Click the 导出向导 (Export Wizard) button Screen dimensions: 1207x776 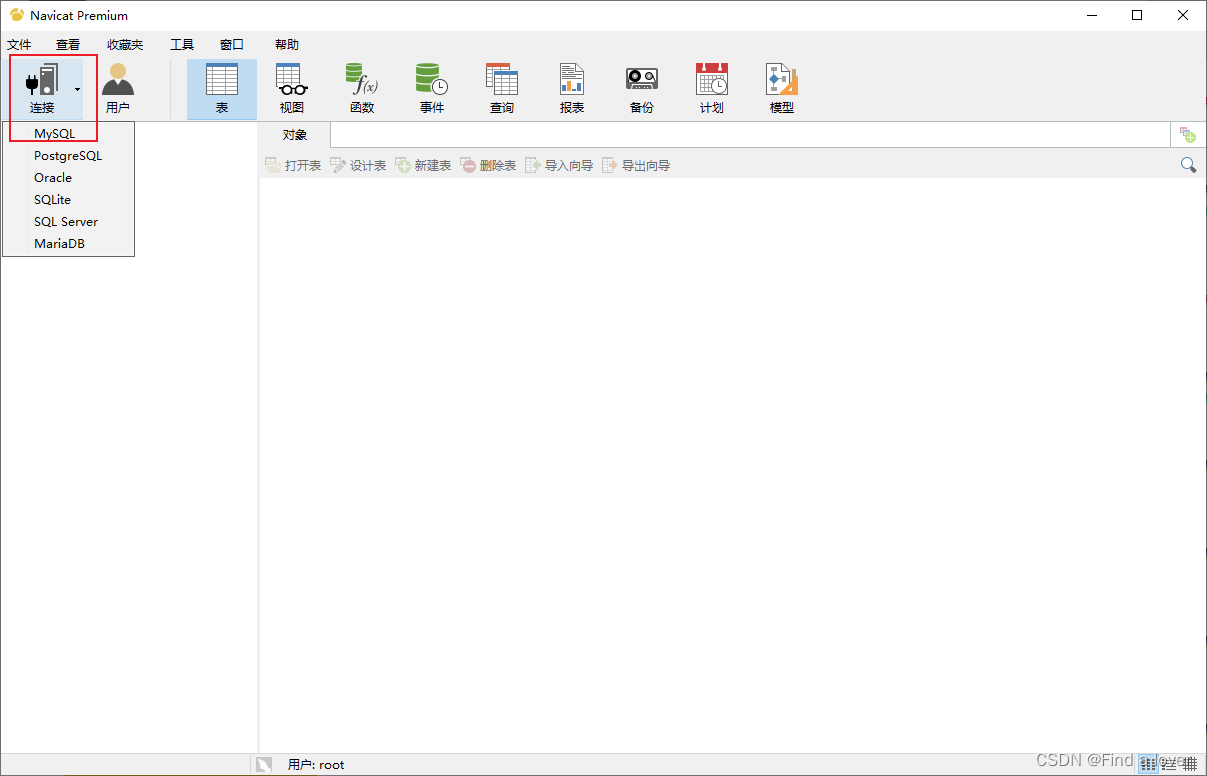tap(636, 165)
